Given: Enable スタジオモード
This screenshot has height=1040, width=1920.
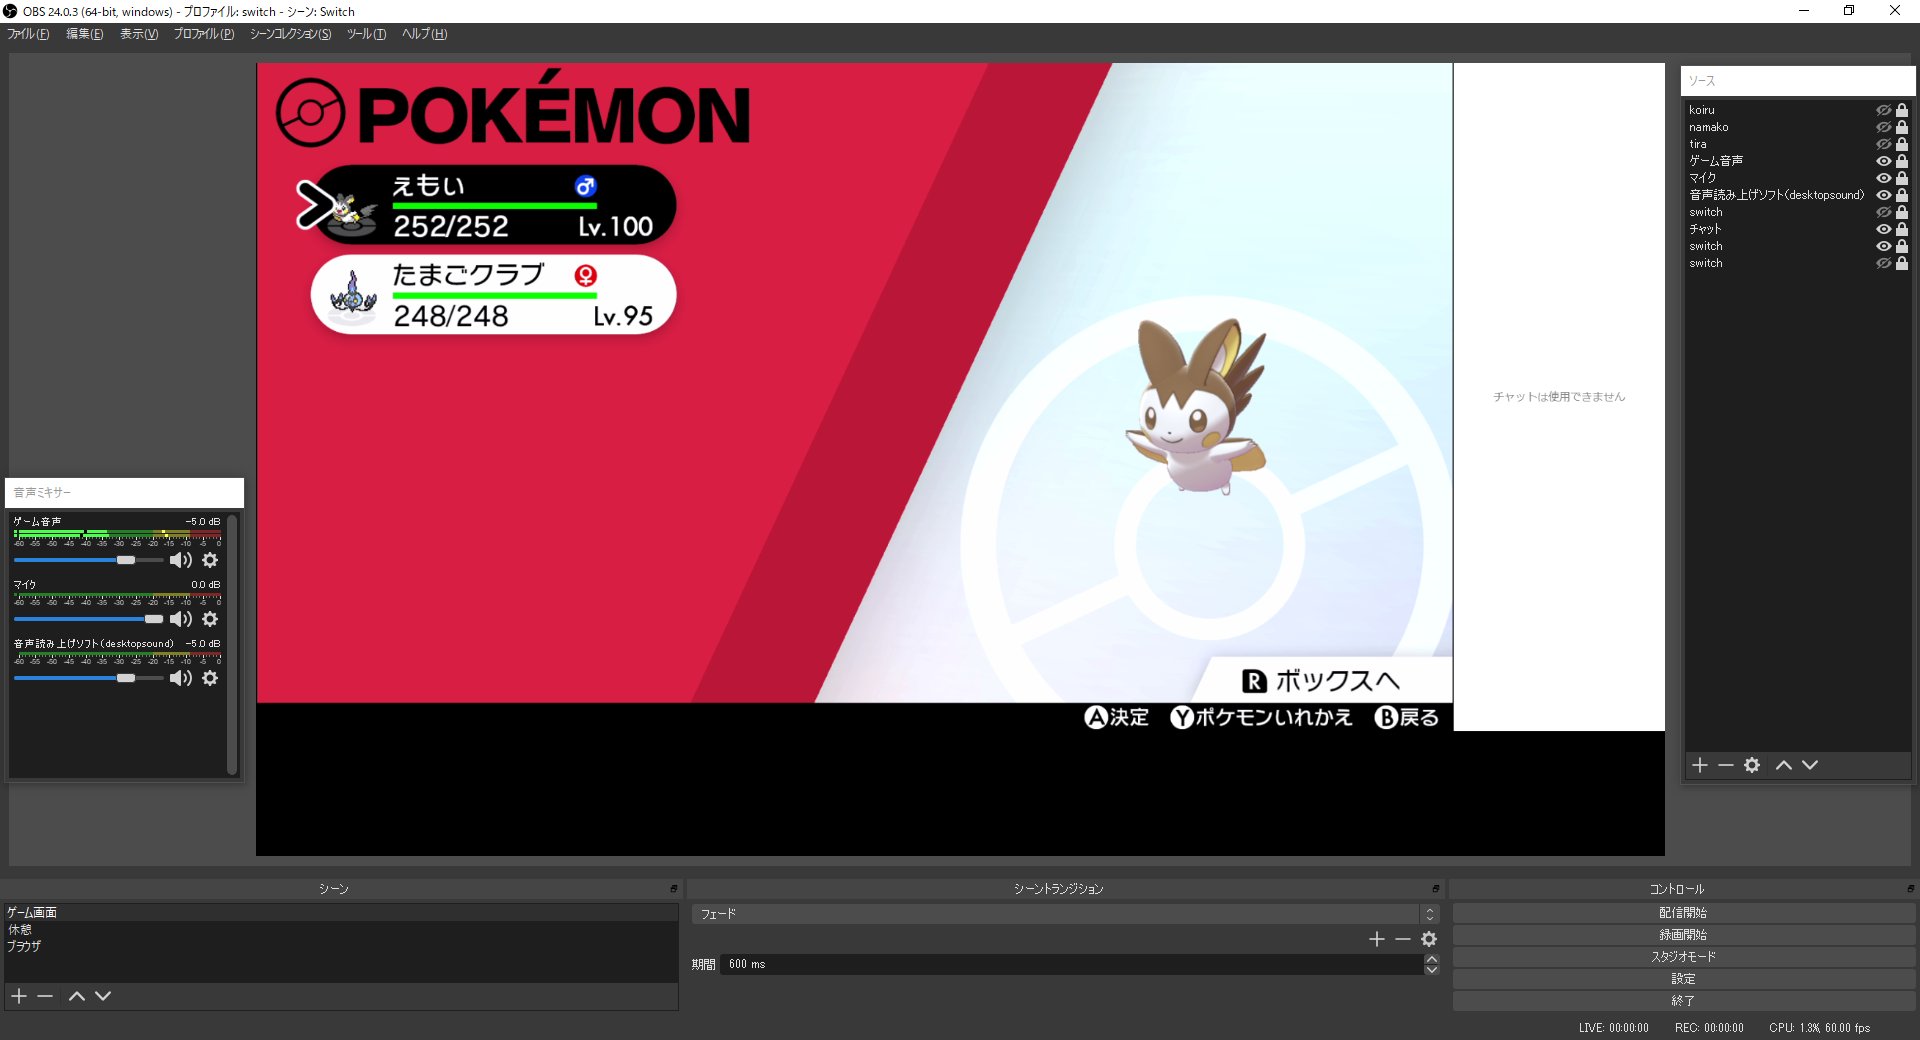Looking at the screenshot, I should tap(1683, 957).
